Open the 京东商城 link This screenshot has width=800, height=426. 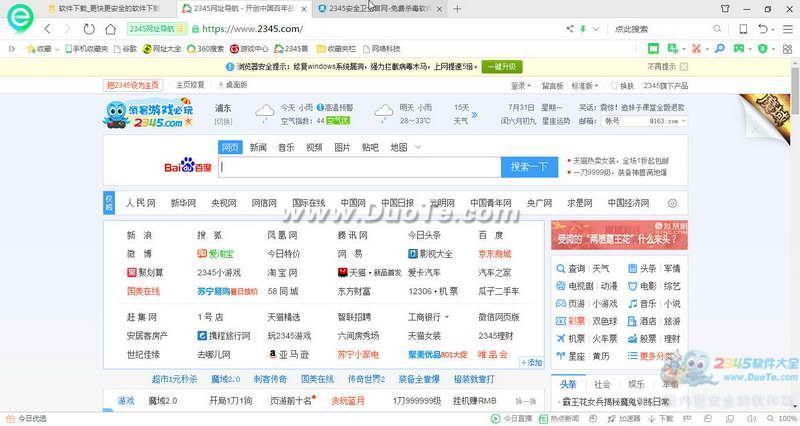494,254
